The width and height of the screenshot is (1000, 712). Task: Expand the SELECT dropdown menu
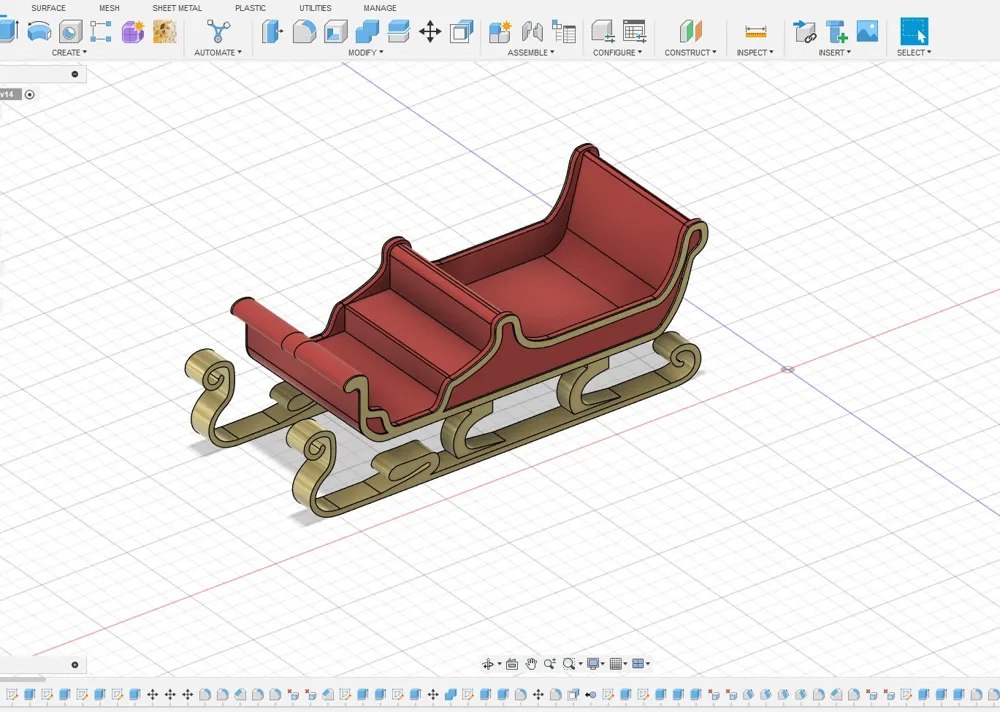point(914,52)
